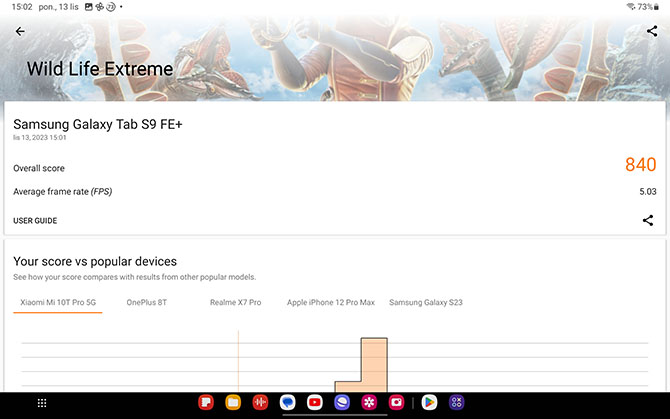Open the My Files folder app
The width and height of the screenshot is (670, 419).
point(233,402)
